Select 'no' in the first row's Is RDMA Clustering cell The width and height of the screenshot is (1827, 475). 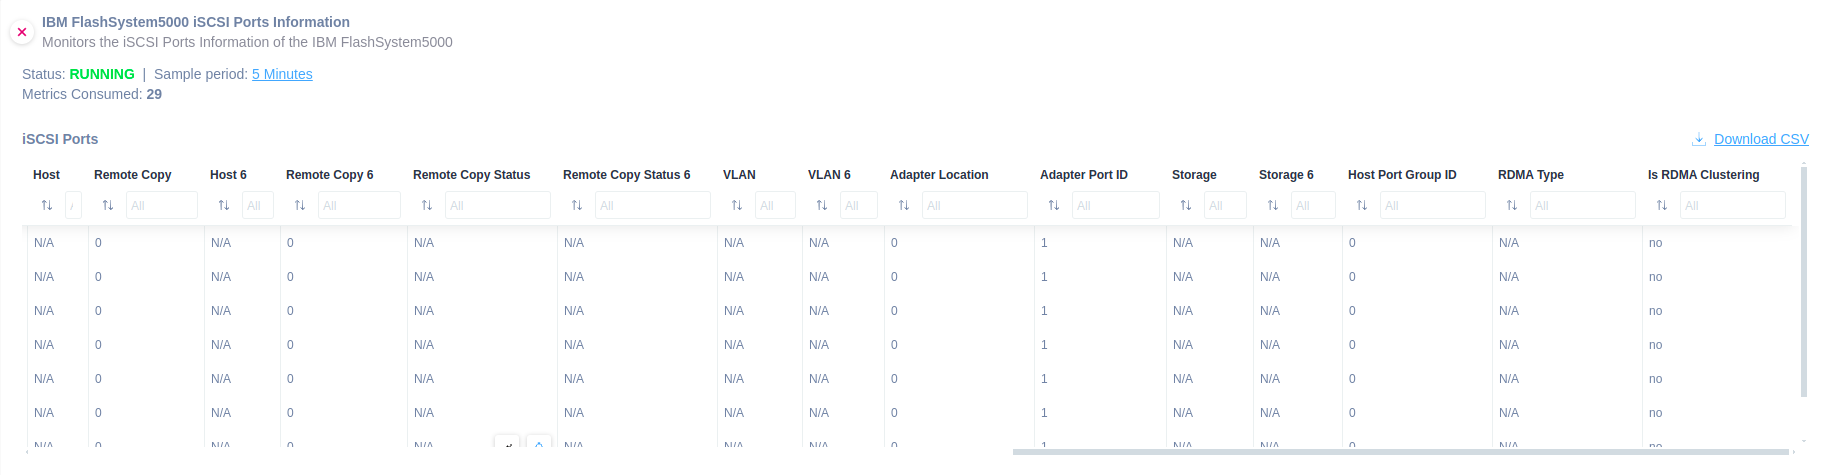coord(1655,243)
